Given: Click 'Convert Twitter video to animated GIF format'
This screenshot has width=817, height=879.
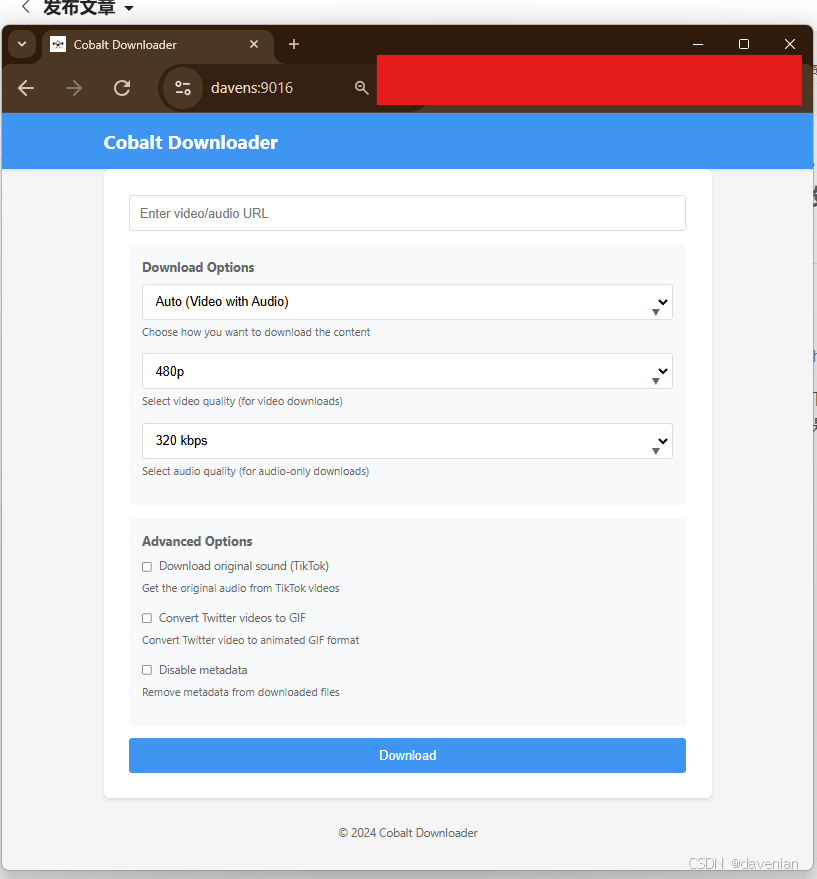Looking at the screenshot, I should (251, 640).
